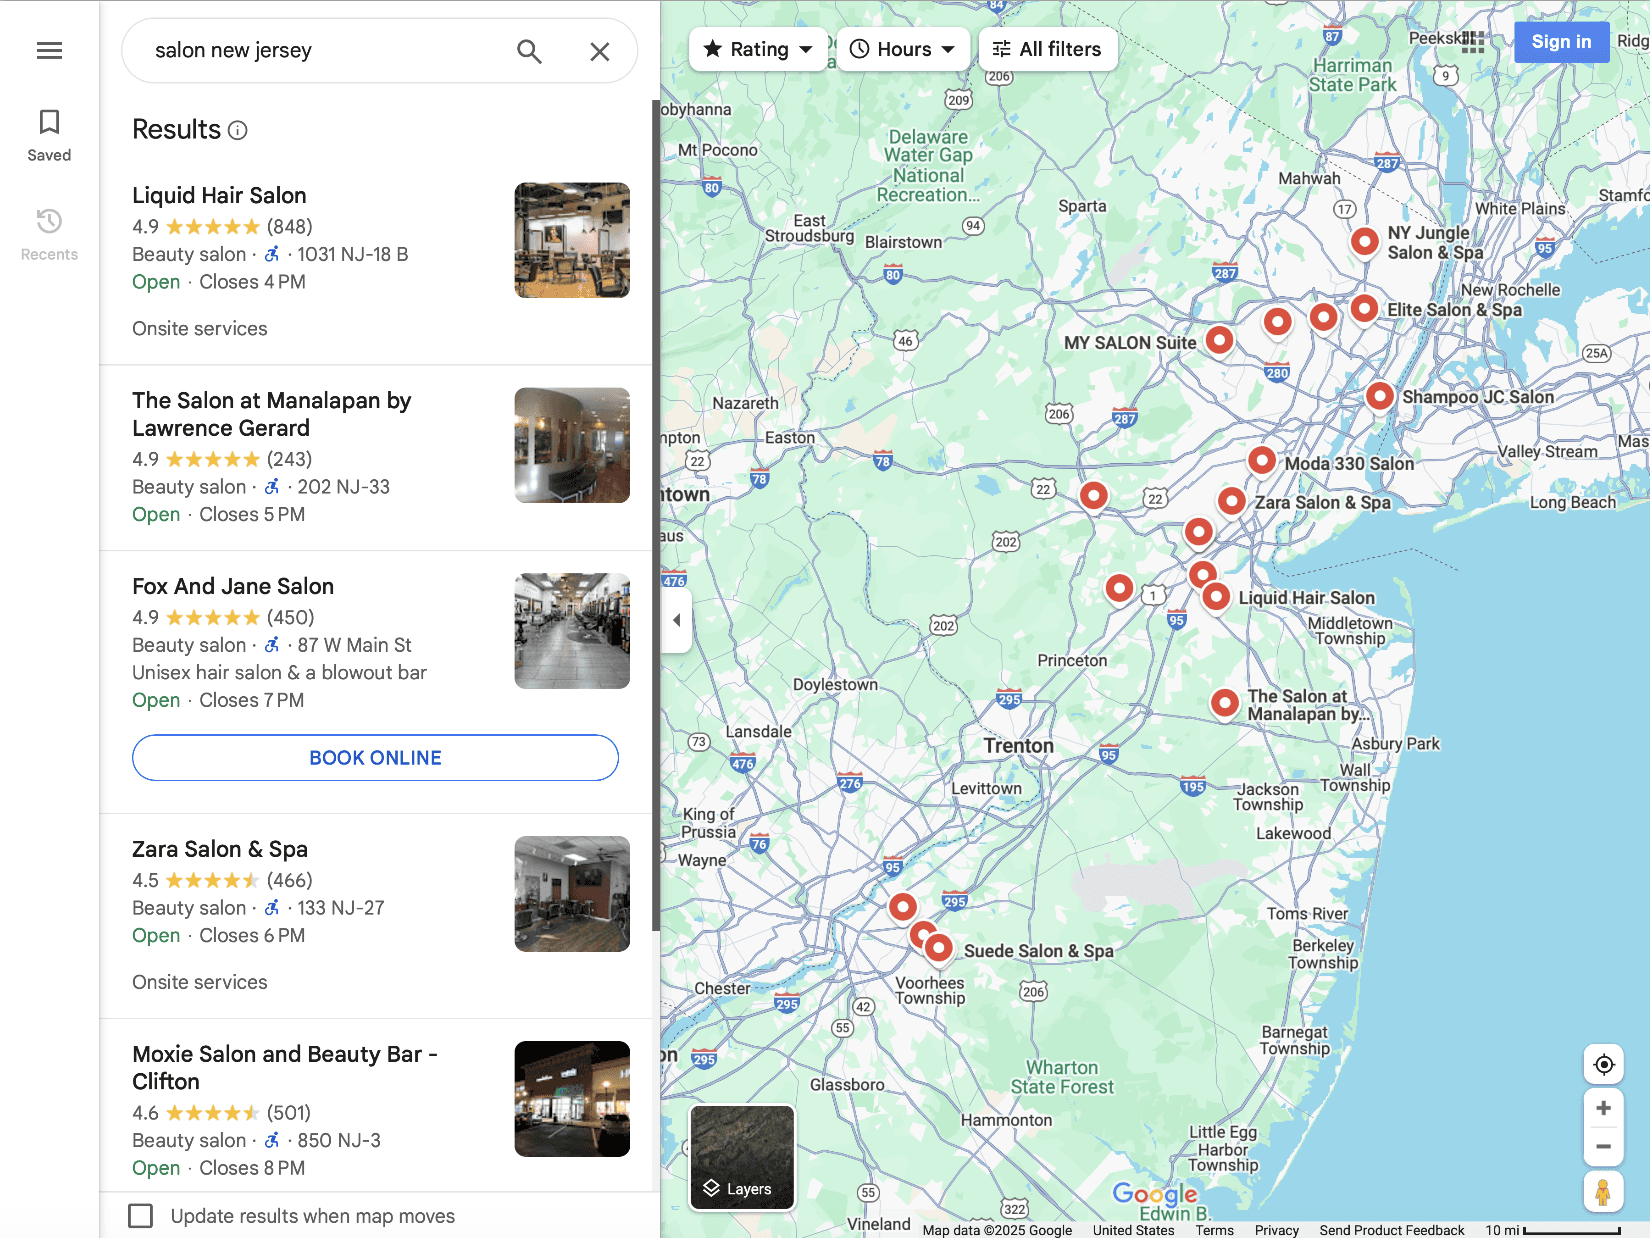1650x1238 pixels.
Task: Collapse the results side panel
Action: click(677, 619)
